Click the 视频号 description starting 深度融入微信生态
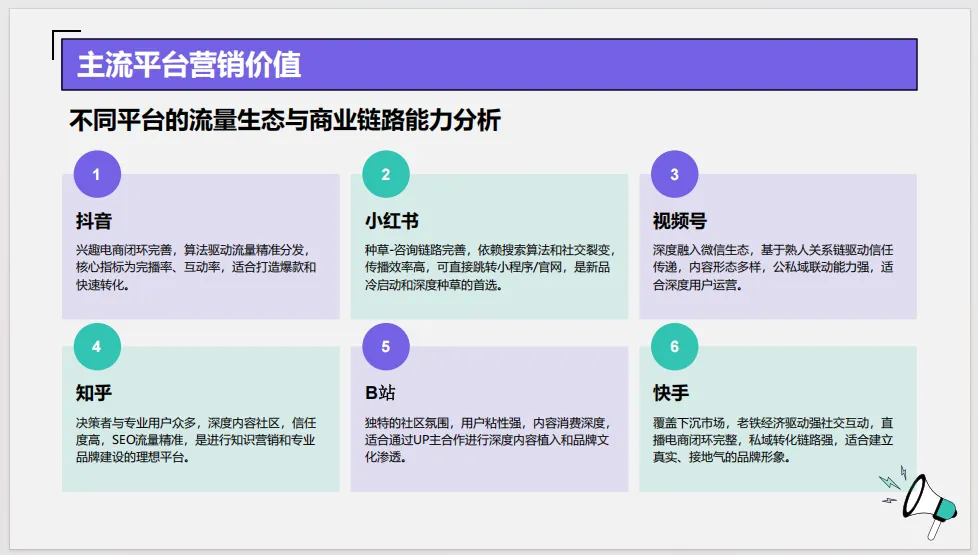The image size is (978, 555). coord(773,268)
